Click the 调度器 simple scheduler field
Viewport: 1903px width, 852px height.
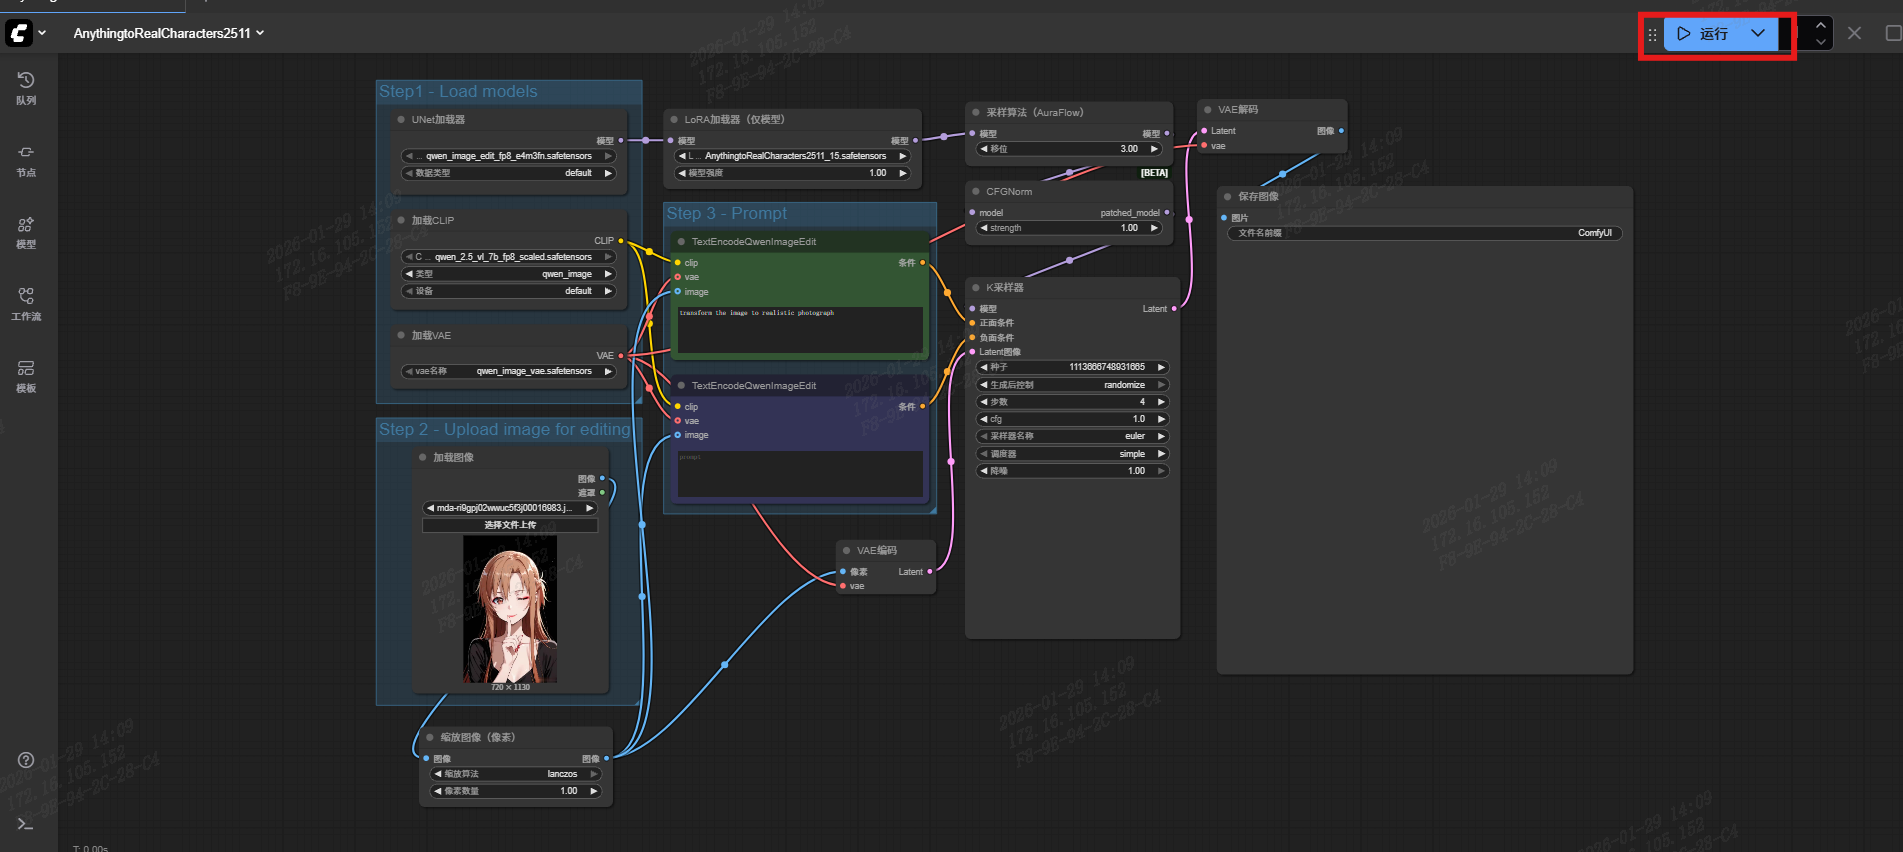pos(1072,454)
